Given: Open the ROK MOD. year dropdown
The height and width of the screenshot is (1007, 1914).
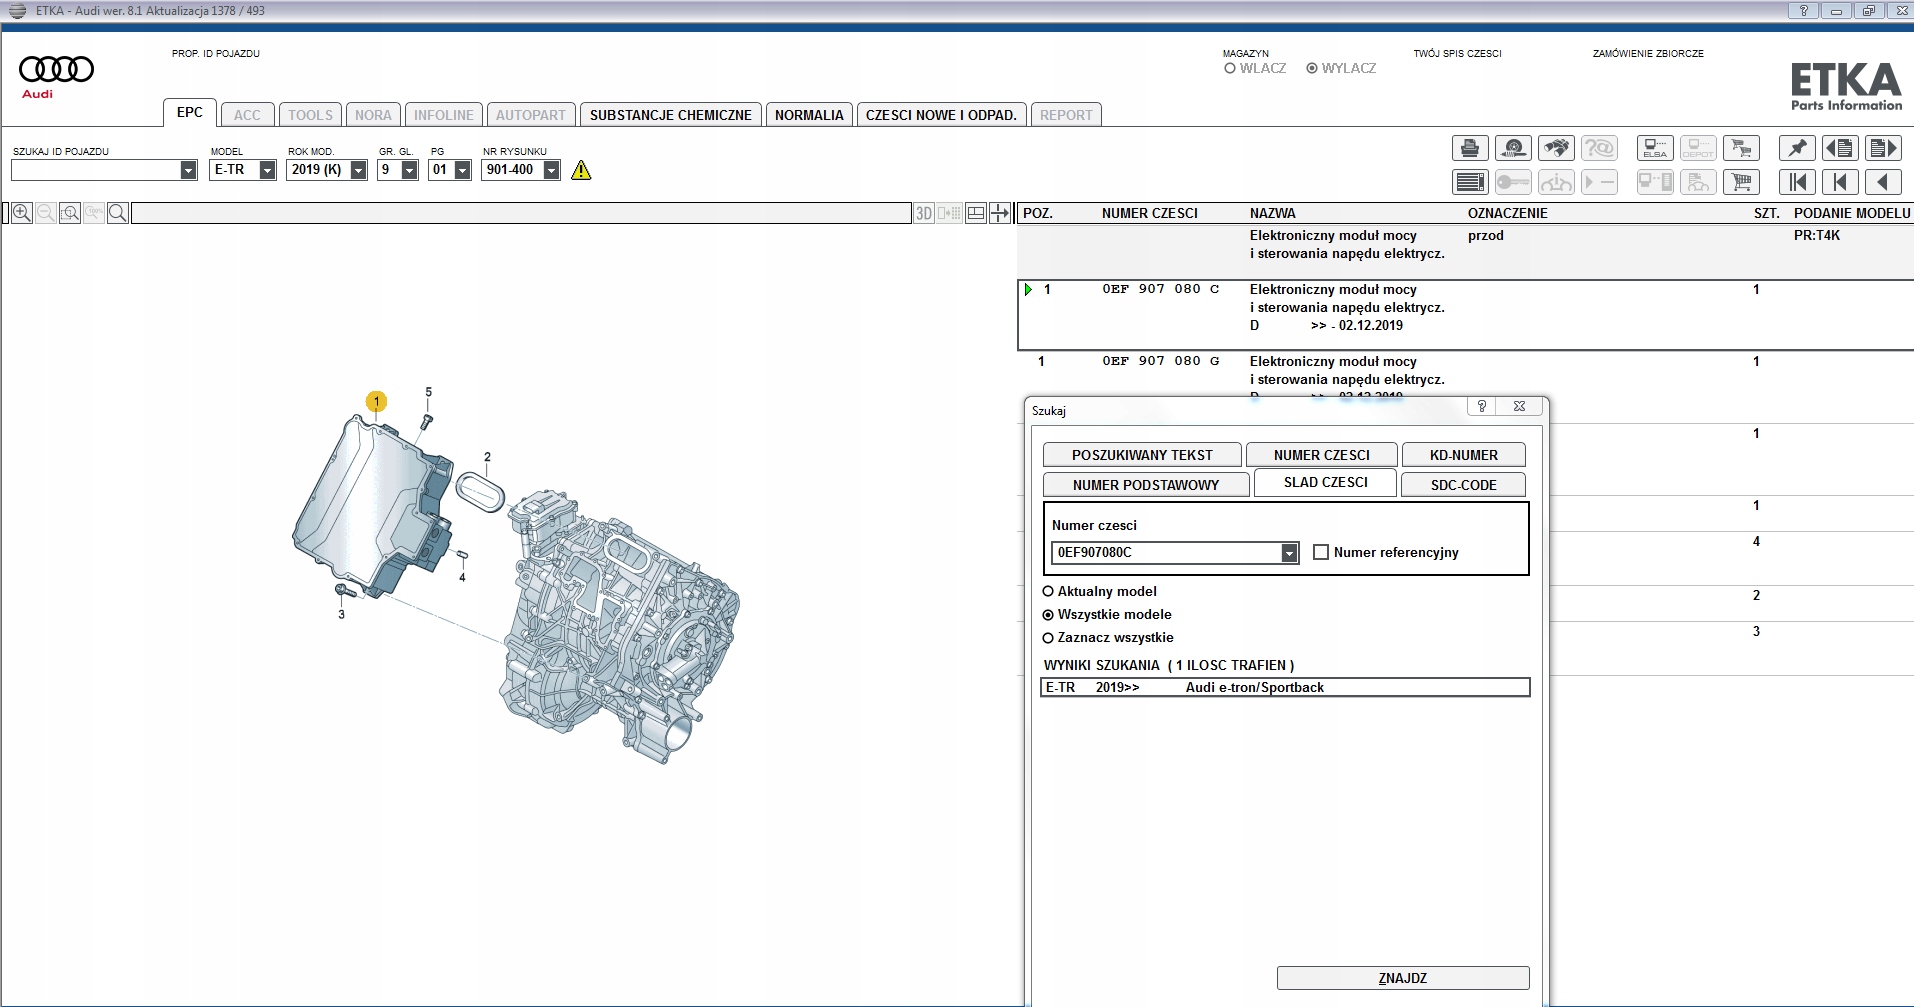Looking at the screenshot, I should click(358, 170).
